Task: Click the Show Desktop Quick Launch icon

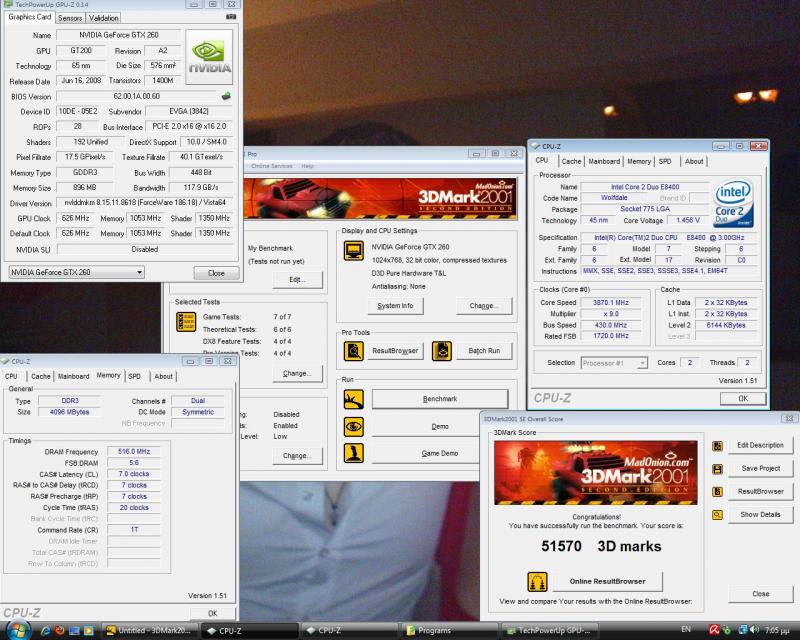Action: [x=74, y=631]
